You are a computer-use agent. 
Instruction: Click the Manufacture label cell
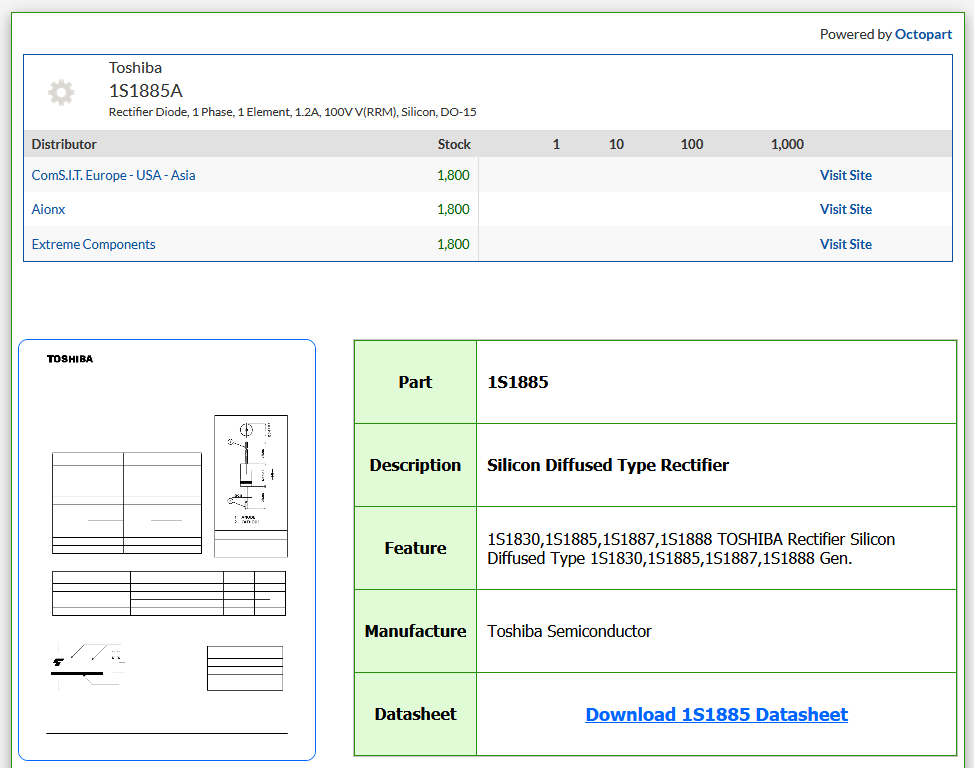tap(416, 631)
